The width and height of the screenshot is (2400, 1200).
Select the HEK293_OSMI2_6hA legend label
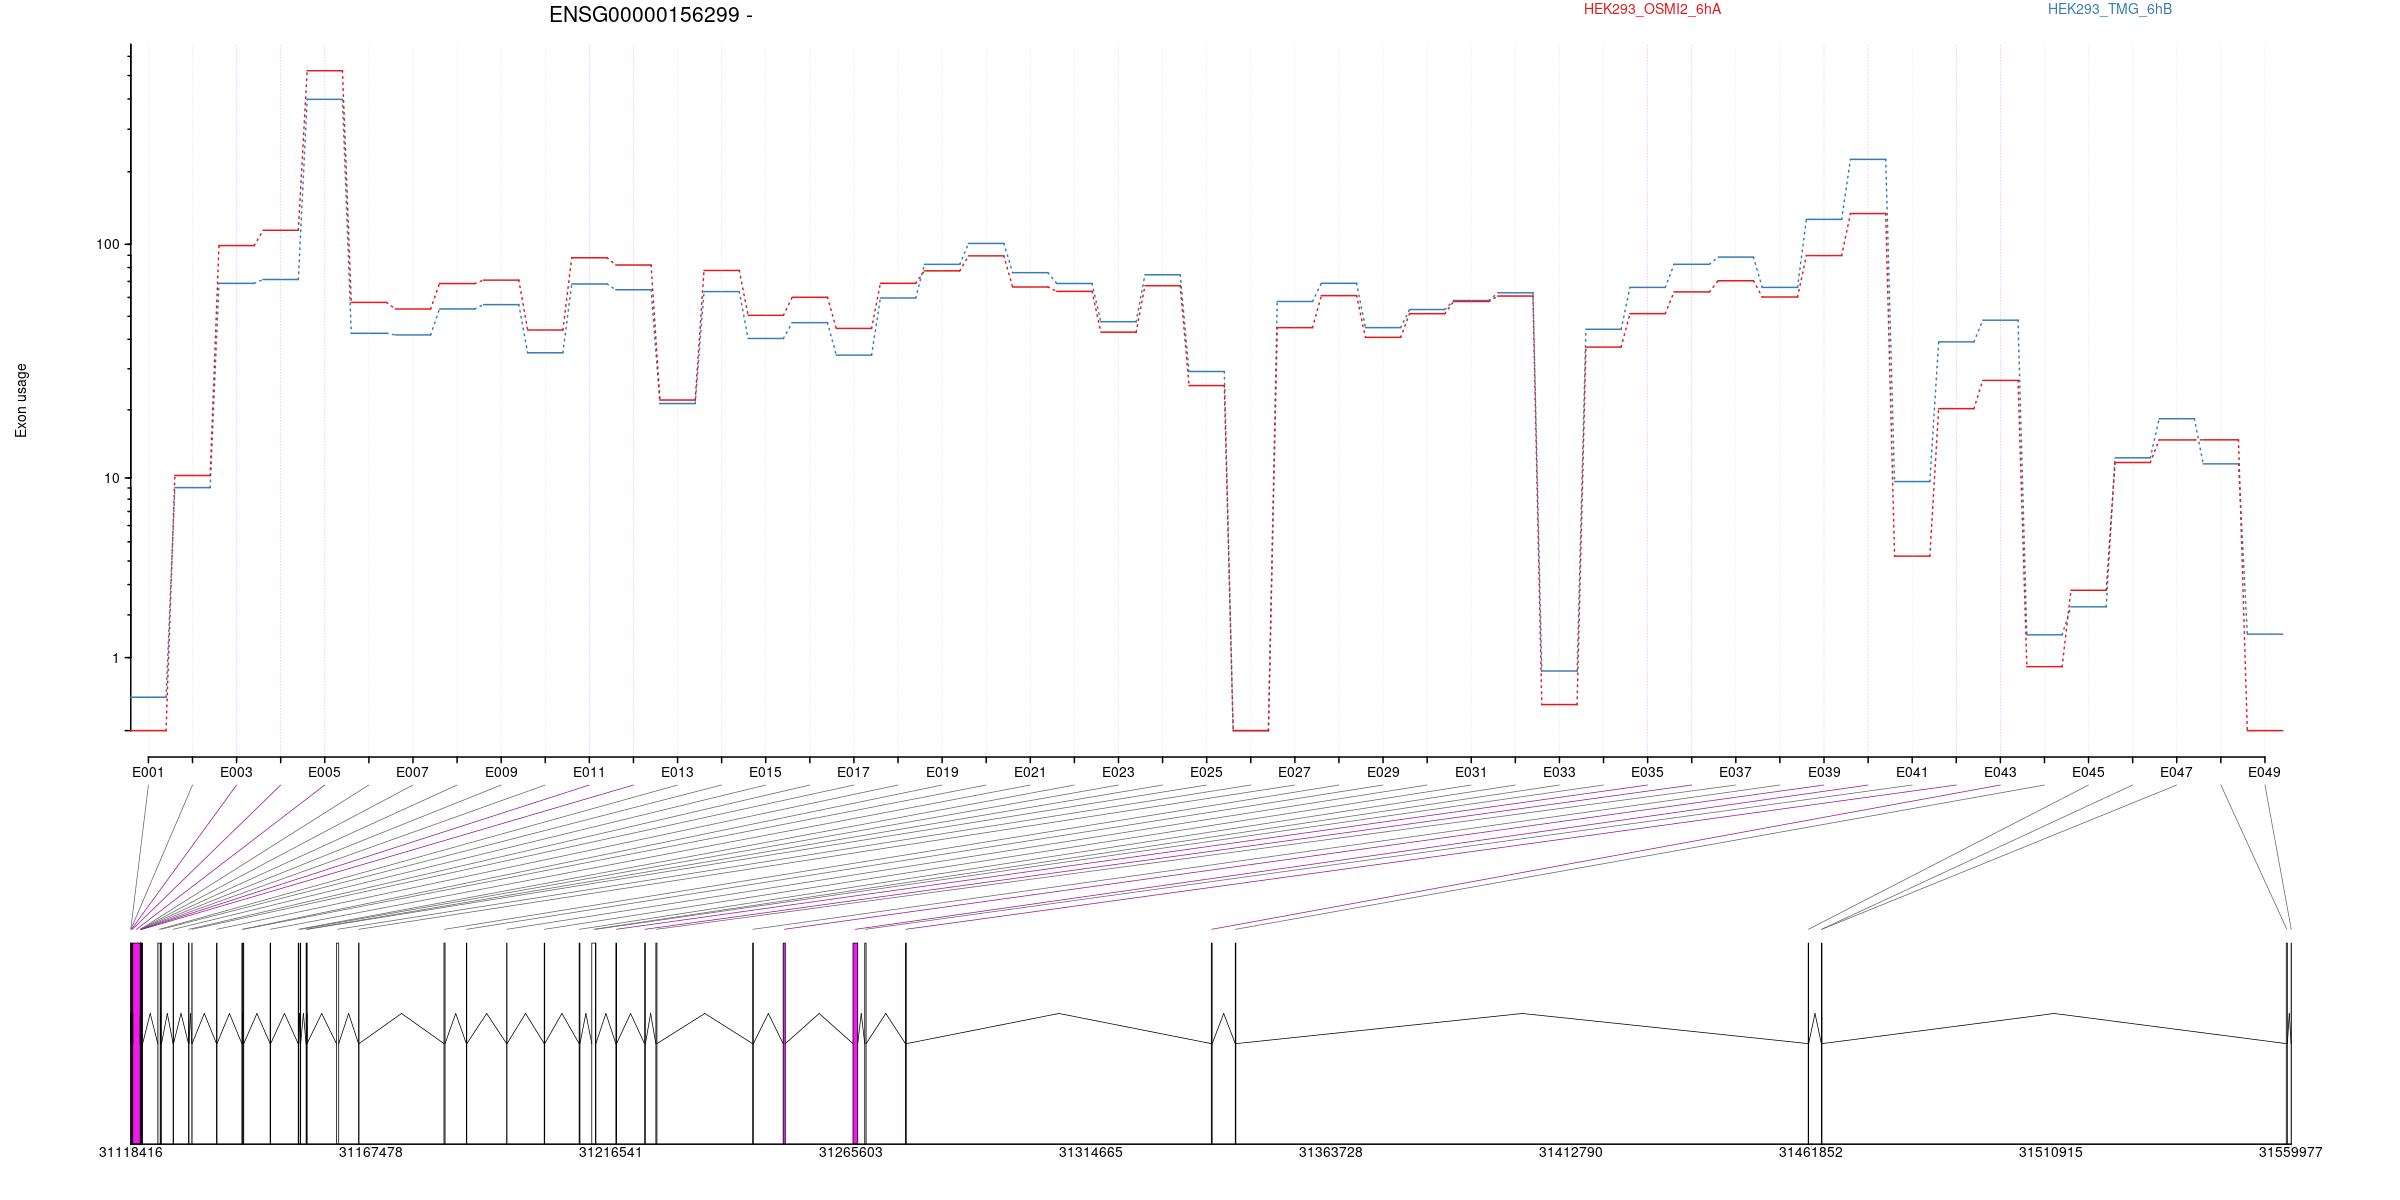(x=1652, y=9)
